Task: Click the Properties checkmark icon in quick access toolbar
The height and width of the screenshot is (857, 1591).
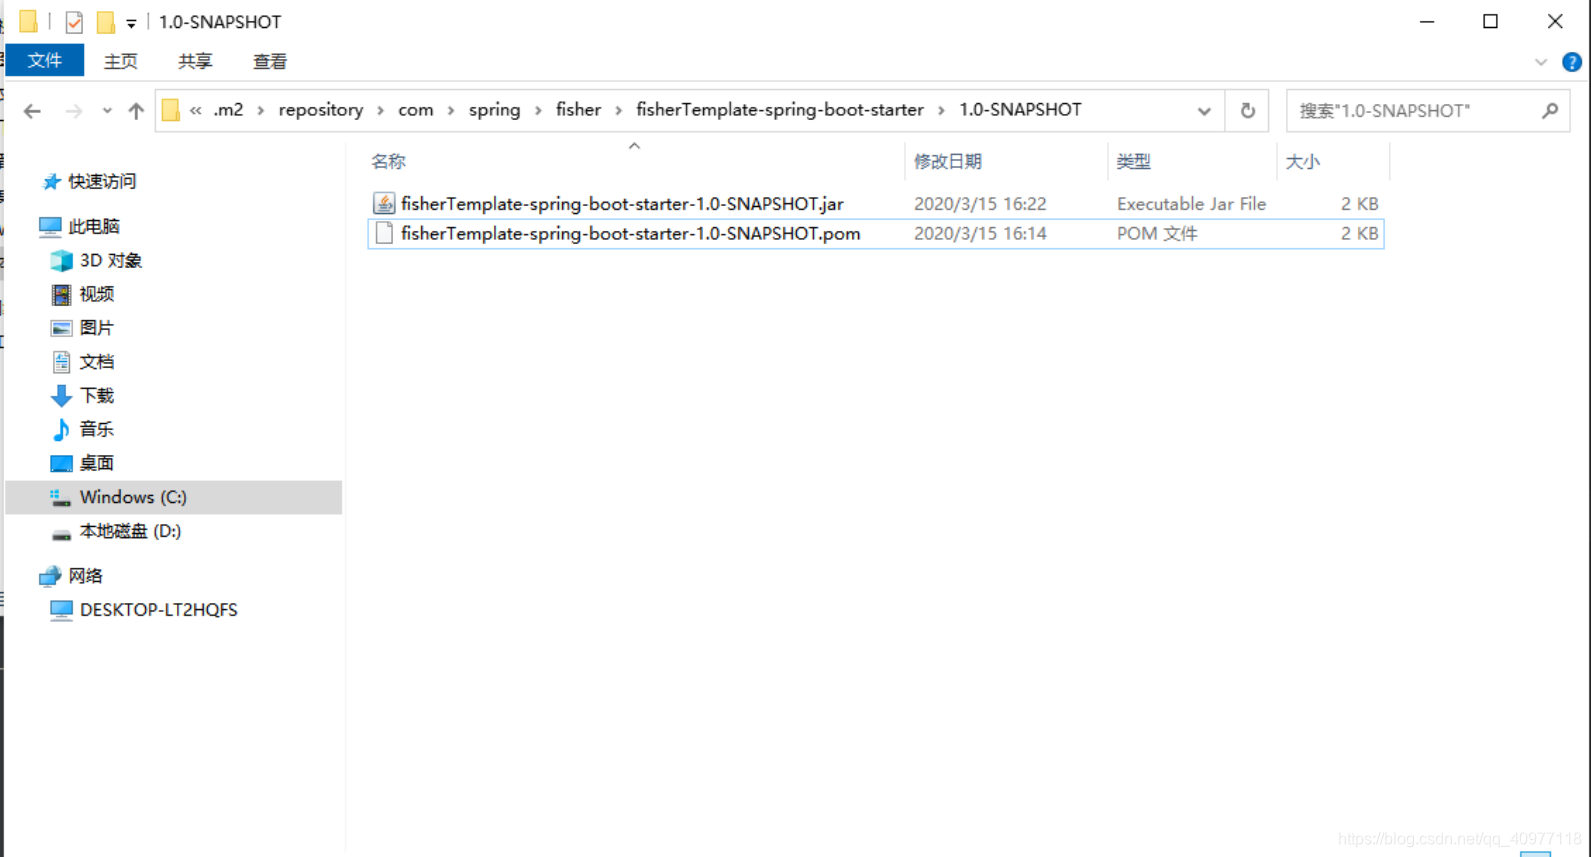Action: point(74,21)
